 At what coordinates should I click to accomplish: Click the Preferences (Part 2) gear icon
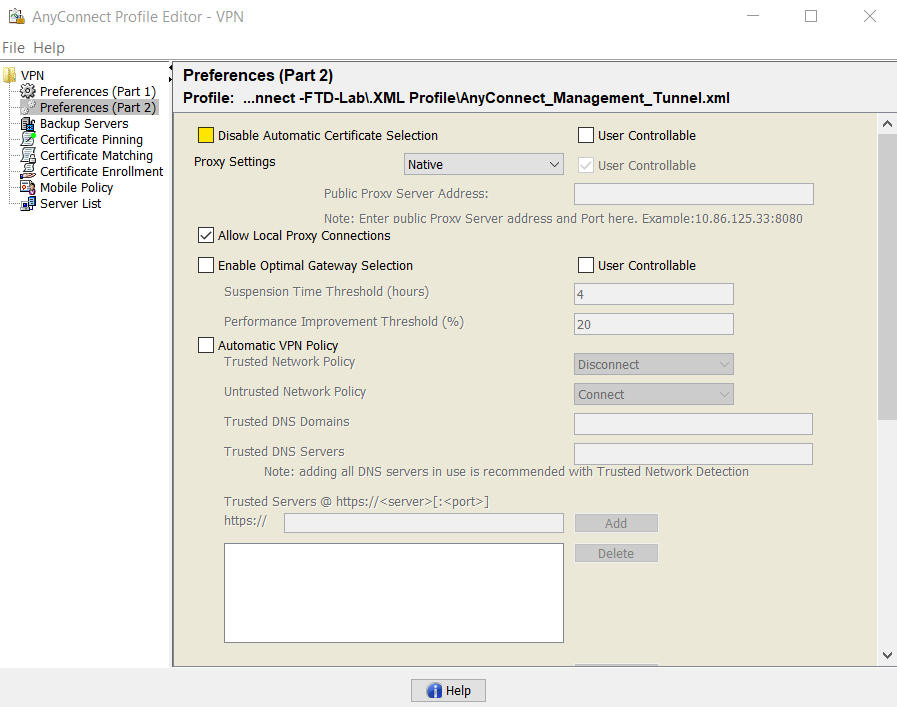pyautogui.click(x=27, y=107)
